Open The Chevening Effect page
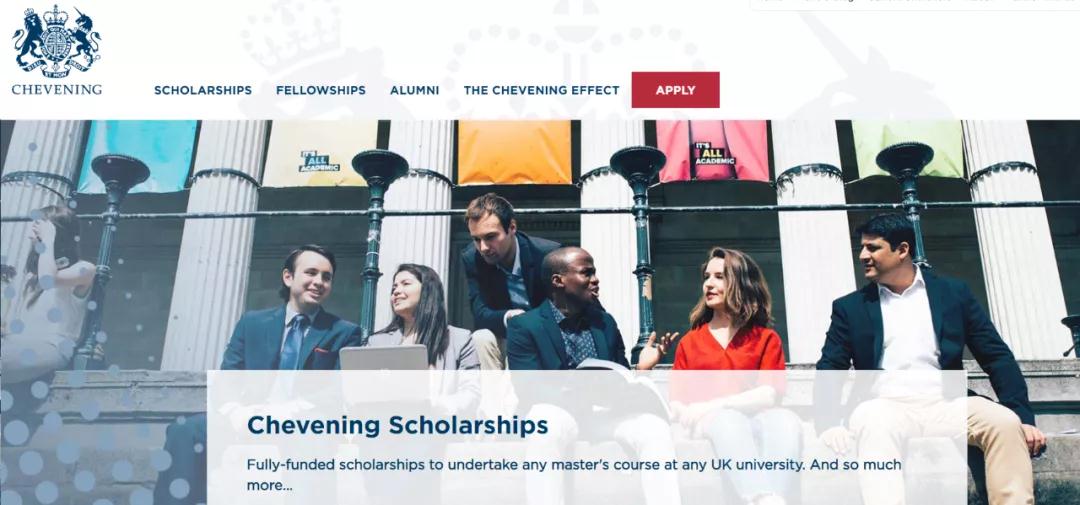This screenshot has width=1080, height=505. pos(541,90)
